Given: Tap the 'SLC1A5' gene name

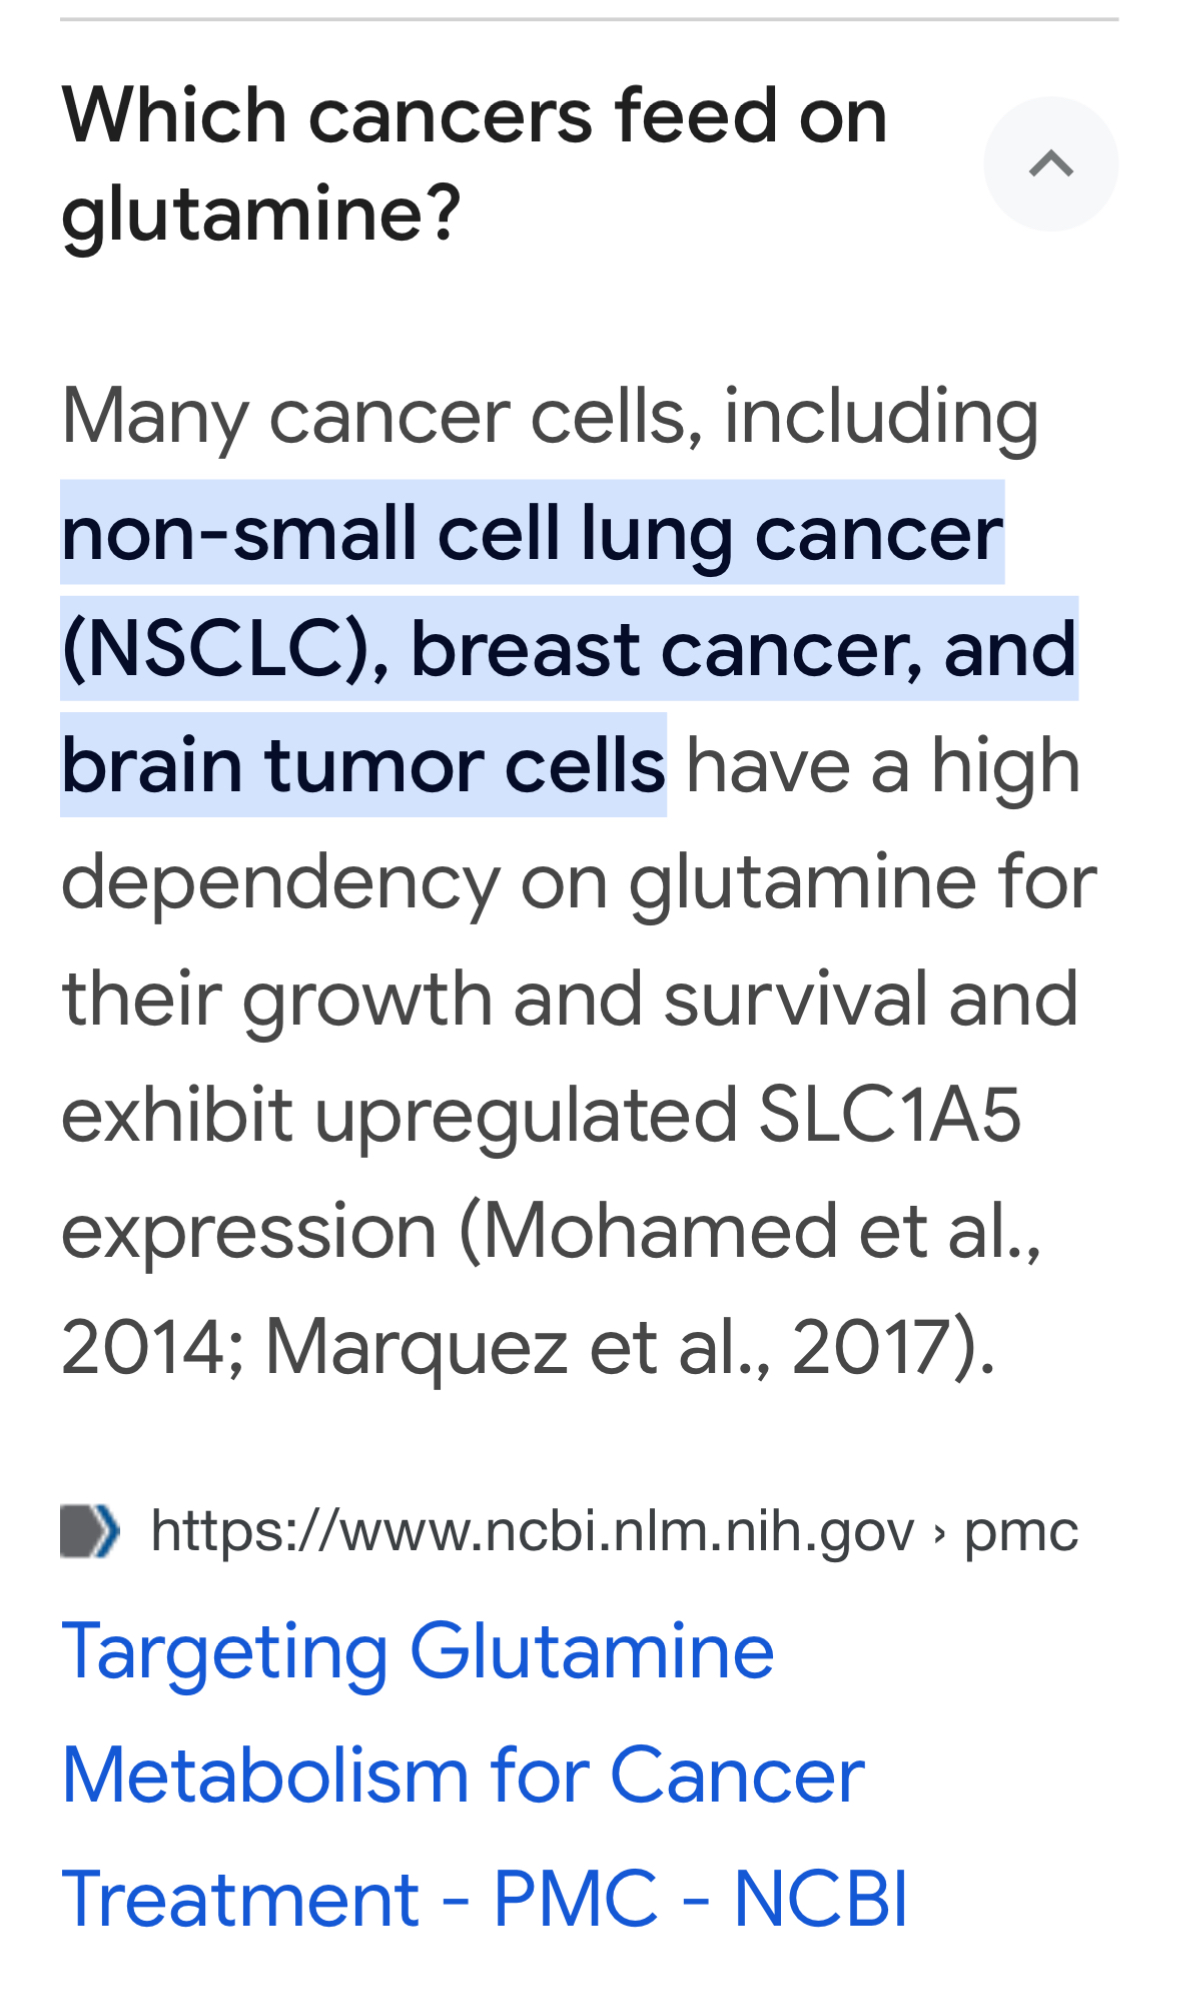Looking at the screenshot, I should 890,1115.
